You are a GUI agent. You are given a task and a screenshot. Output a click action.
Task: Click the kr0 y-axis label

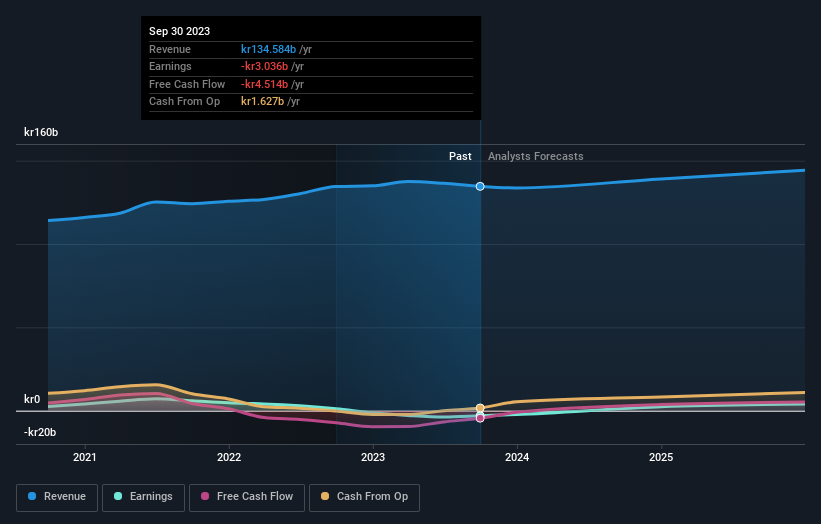[x=32, y=399]
